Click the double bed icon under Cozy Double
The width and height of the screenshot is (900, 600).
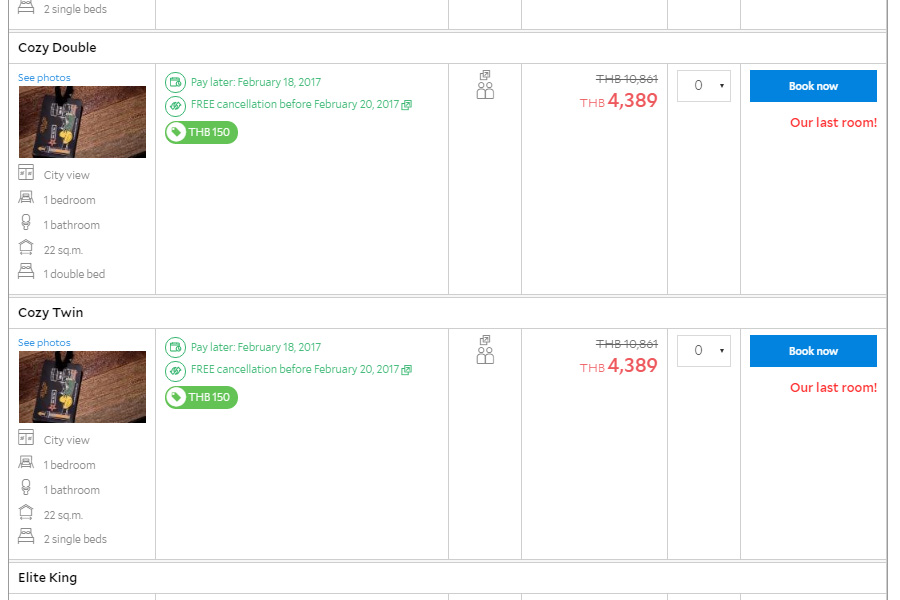click(x=26, y=272)
